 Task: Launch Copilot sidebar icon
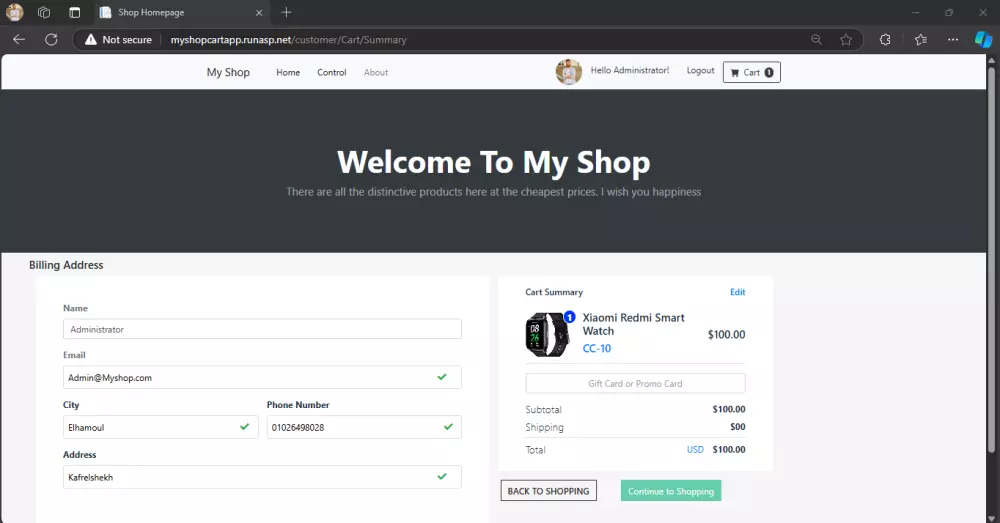pyautogui.click(x=983, y=40)
